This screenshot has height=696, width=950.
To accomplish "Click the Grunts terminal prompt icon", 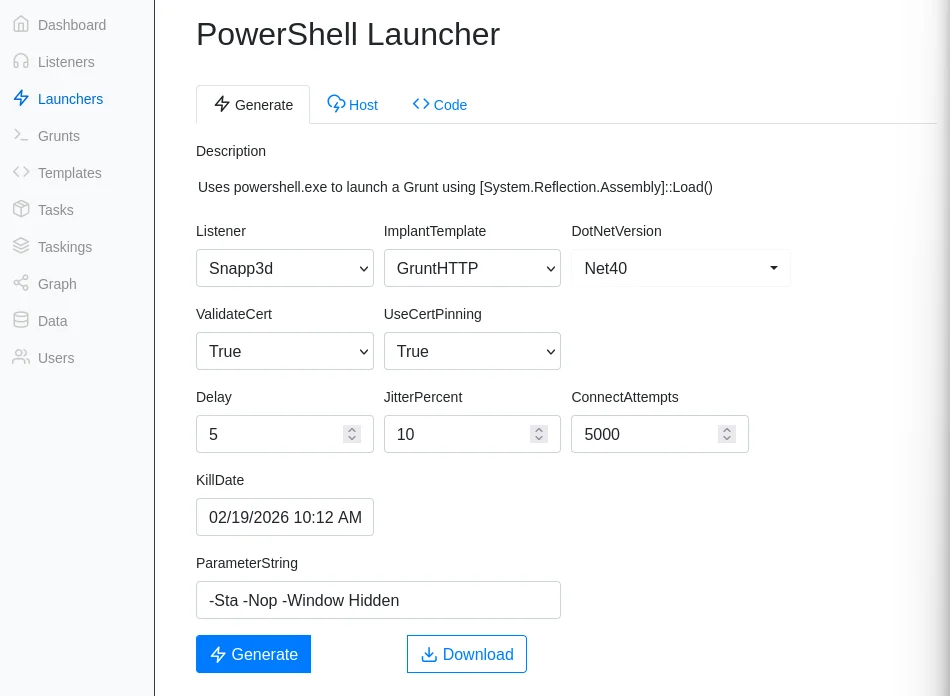I will coord(21,136).
